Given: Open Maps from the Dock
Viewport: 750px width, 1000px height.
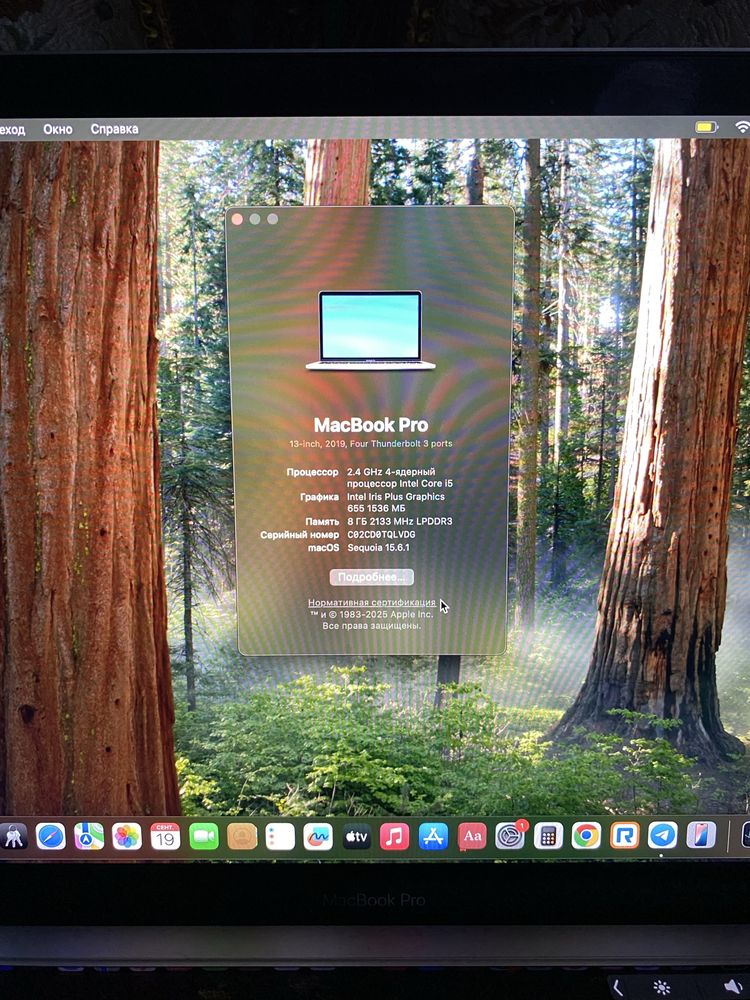Looking at the screenshot, I should (x=89, y=836).
